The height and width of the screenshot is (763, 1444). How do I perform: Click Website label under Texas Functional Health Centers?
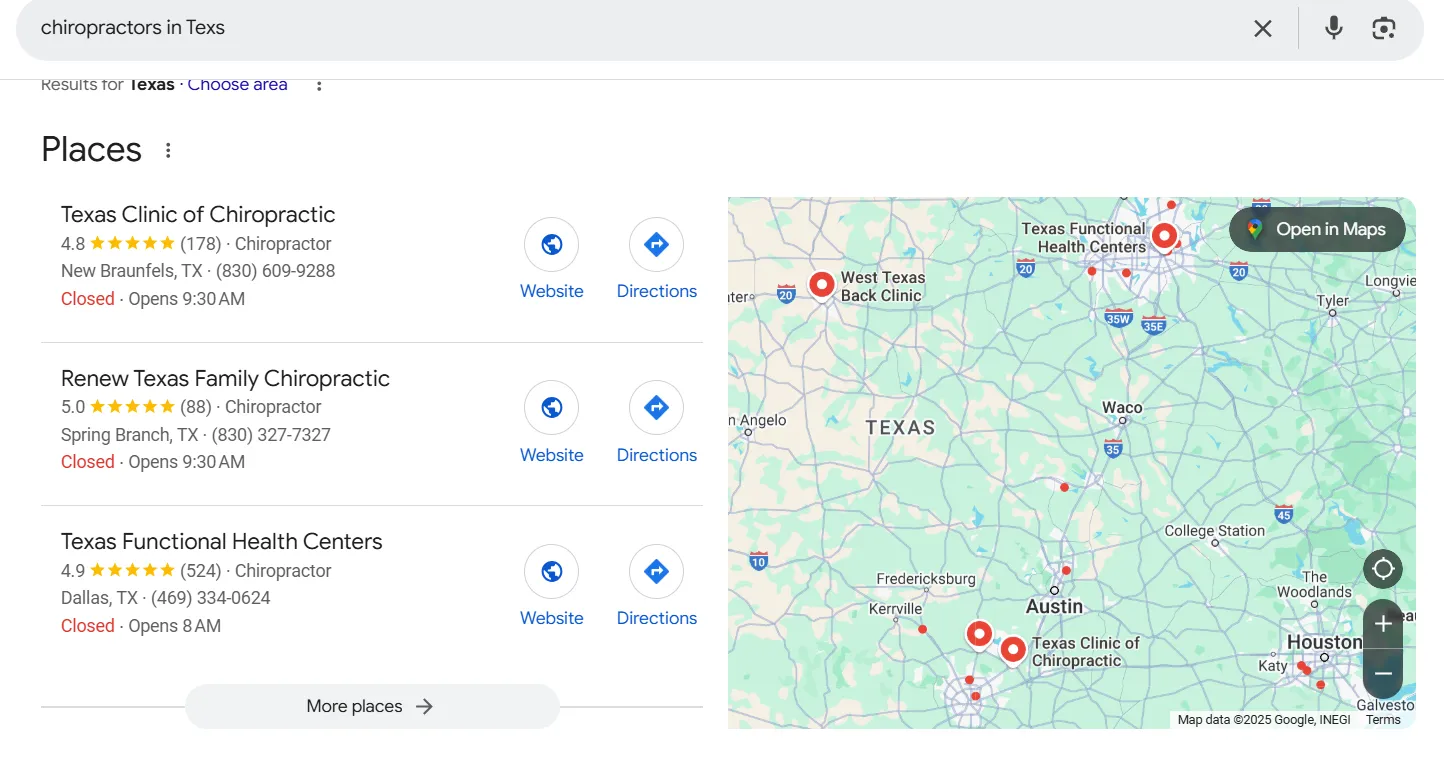coord(551,618)
